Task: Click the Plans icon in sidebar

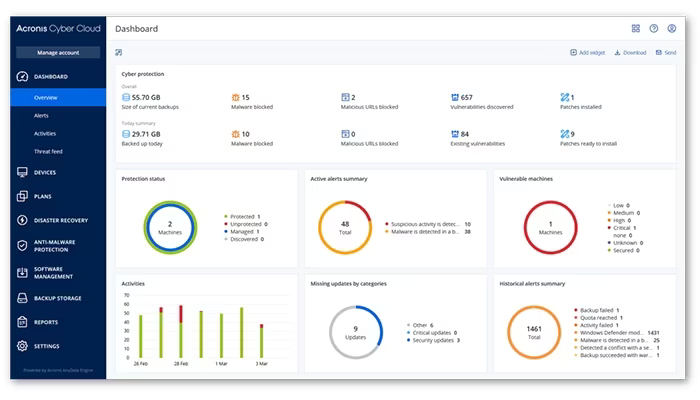Action: 22,196
